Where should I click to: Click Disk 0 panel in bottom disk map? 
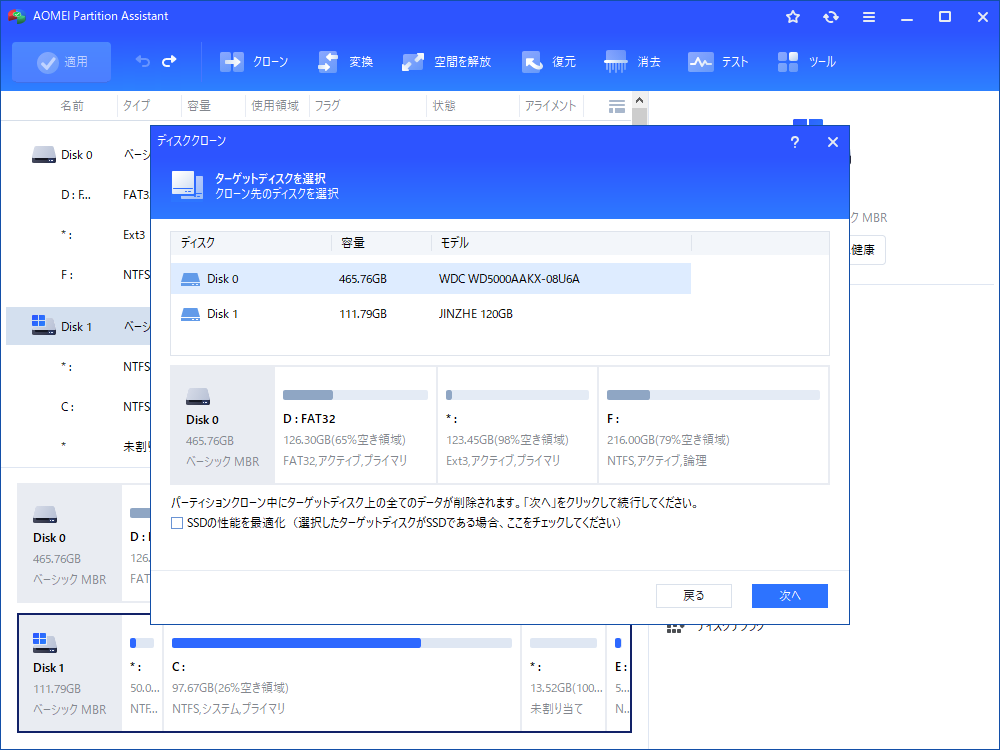70,543
